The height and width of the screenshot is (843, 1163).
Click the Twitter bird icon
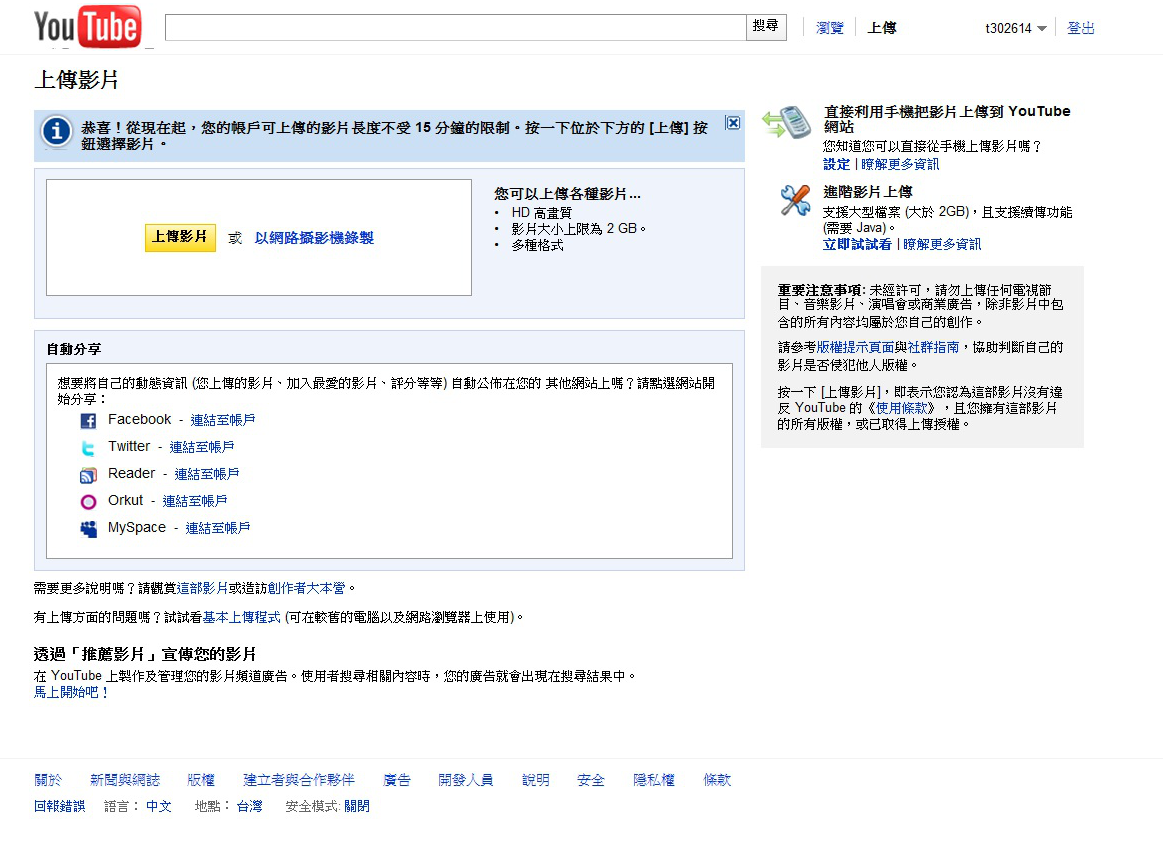[88, 448]
